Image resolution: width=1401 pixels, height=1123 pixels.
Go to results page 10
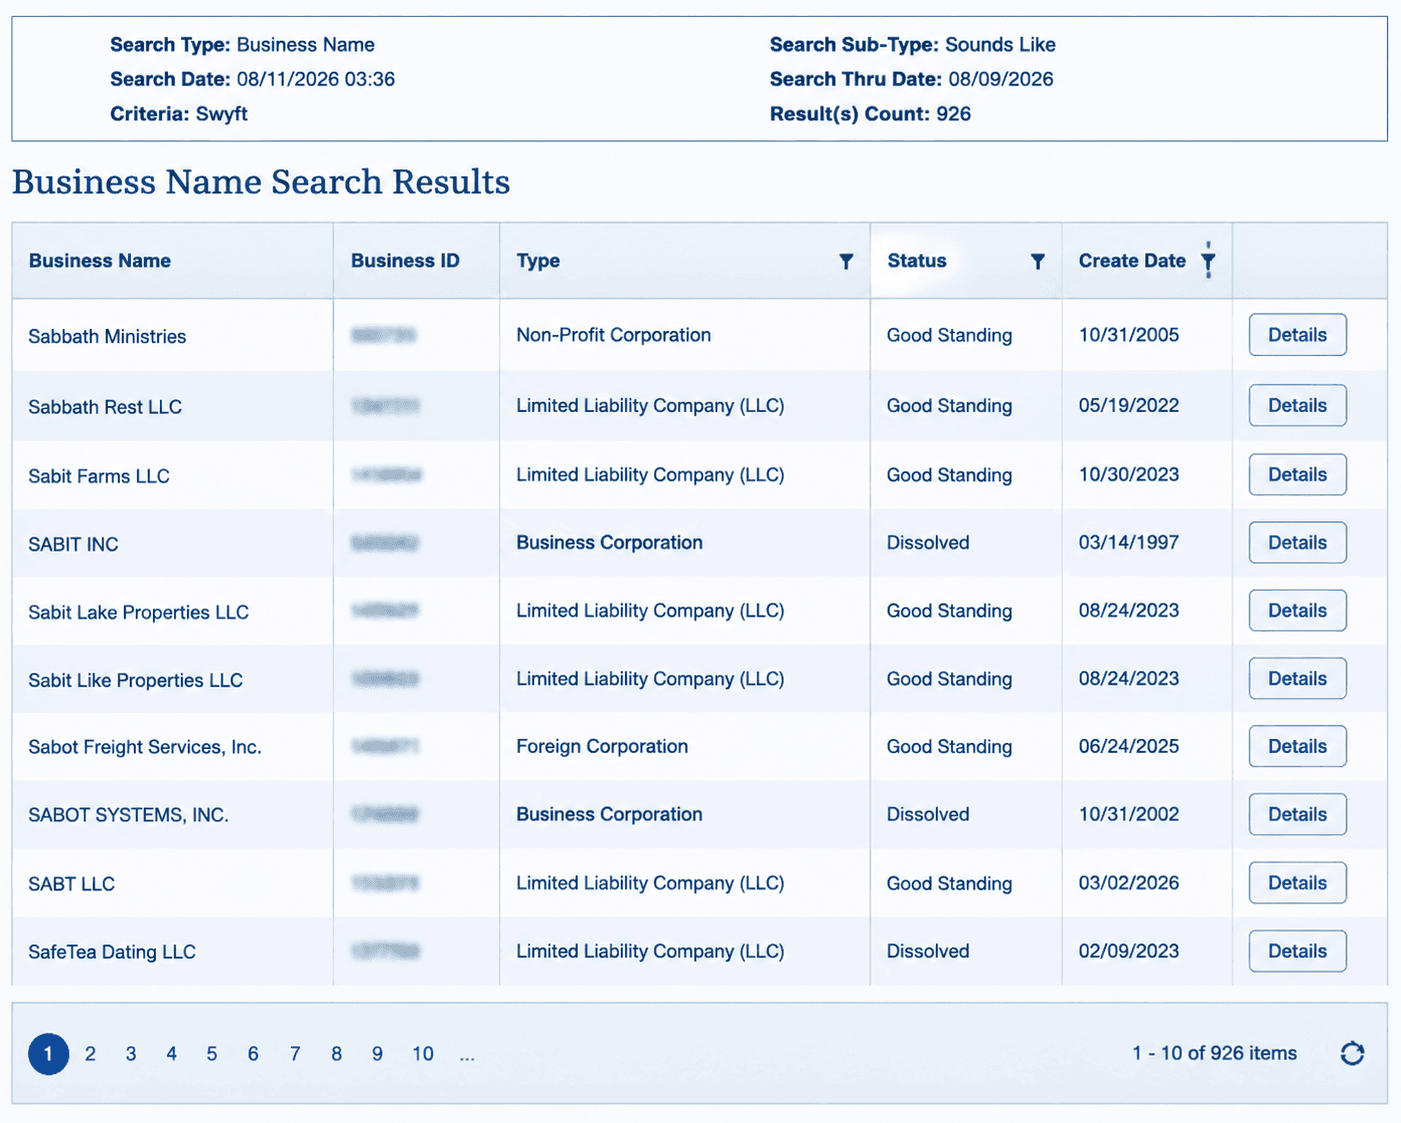(423, 1054)
